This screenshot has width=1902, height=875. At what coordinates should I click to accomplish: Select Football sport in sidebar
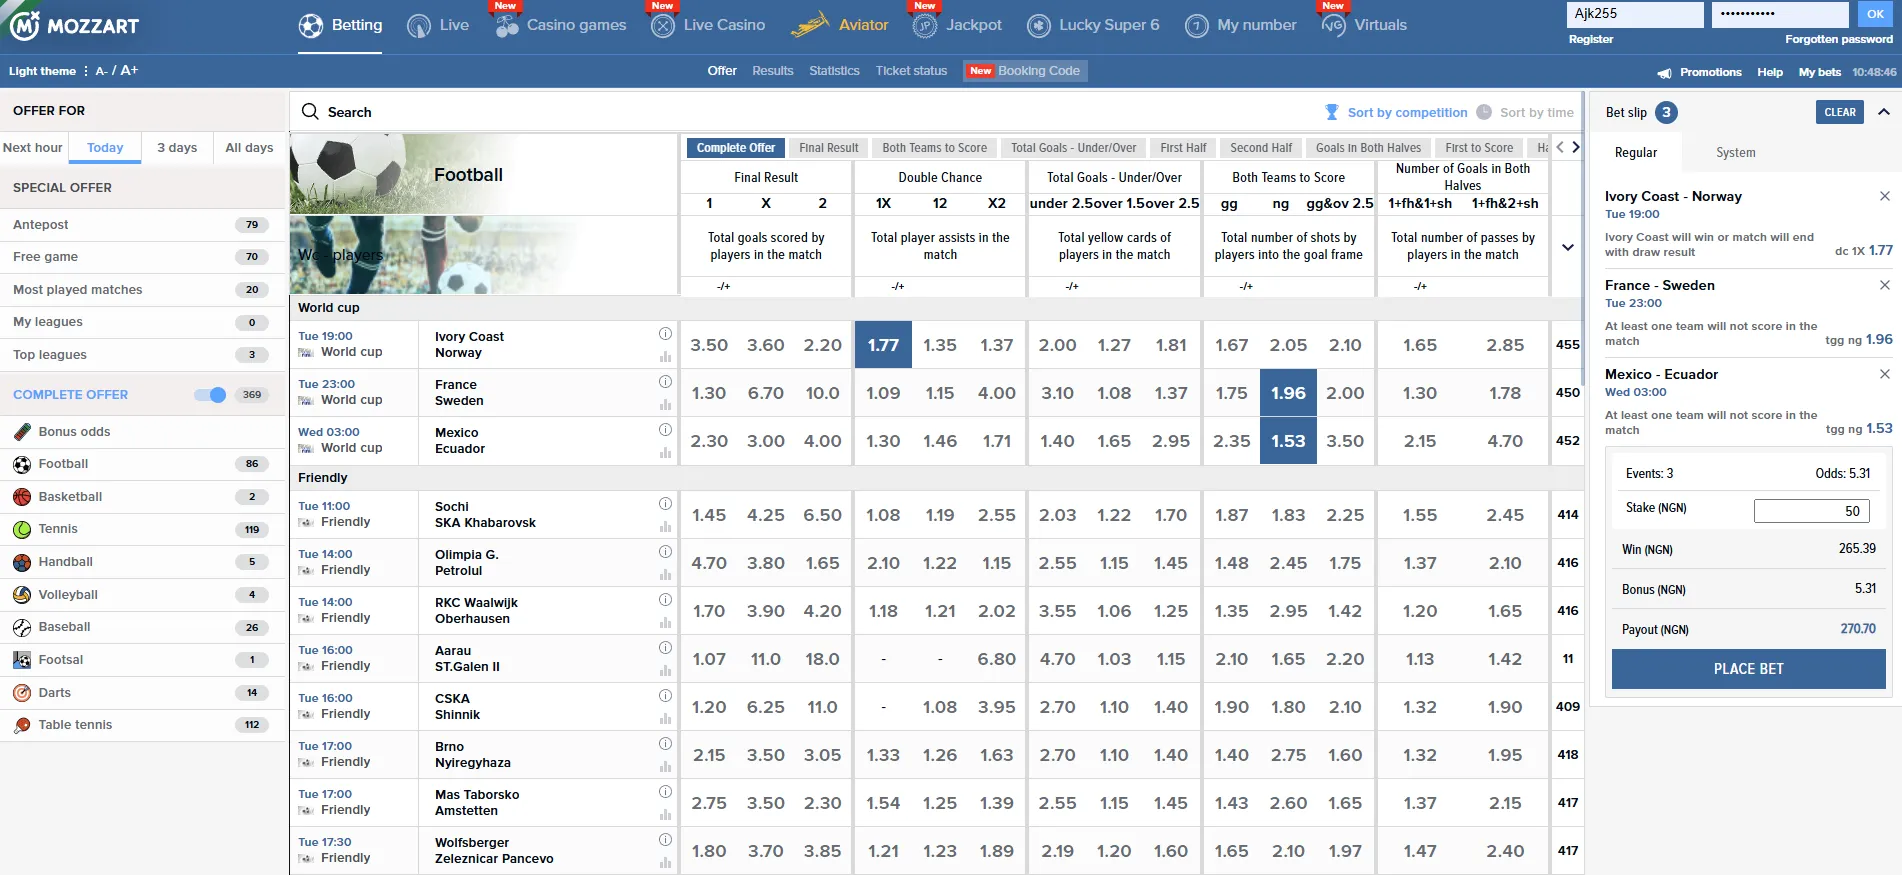143,464
